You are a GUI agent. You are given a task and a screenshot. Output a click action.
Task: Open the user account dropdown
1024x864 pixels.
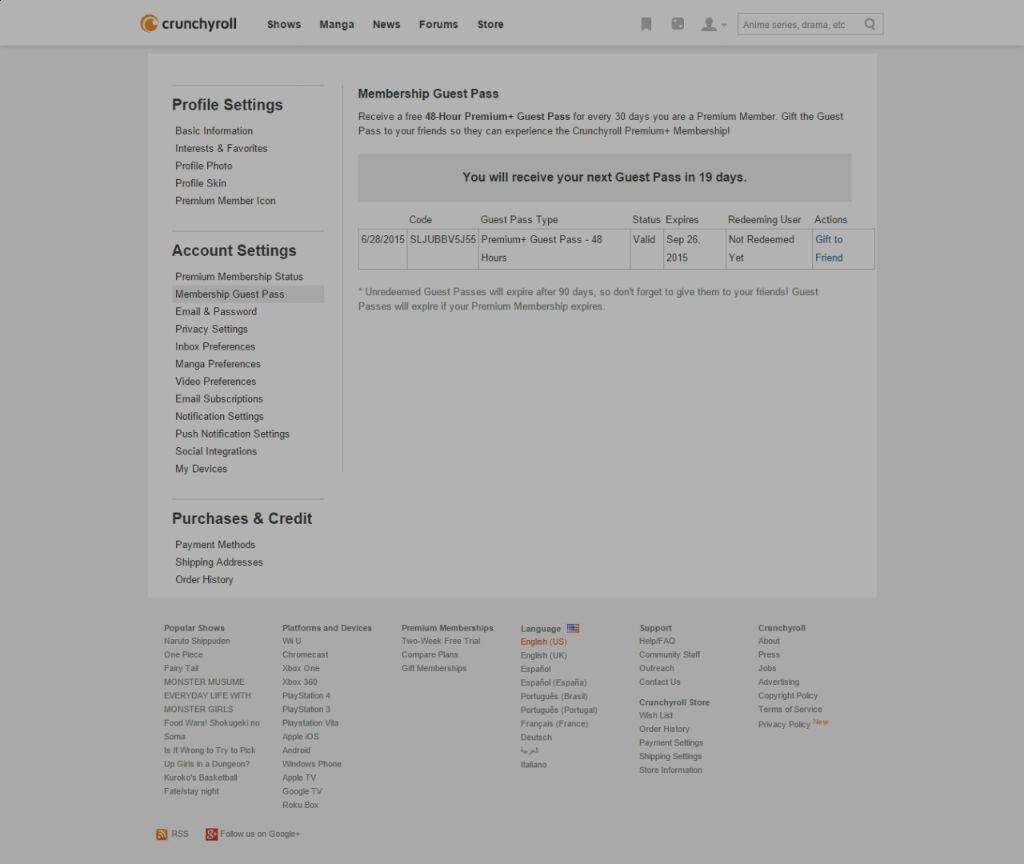[713, 25]
